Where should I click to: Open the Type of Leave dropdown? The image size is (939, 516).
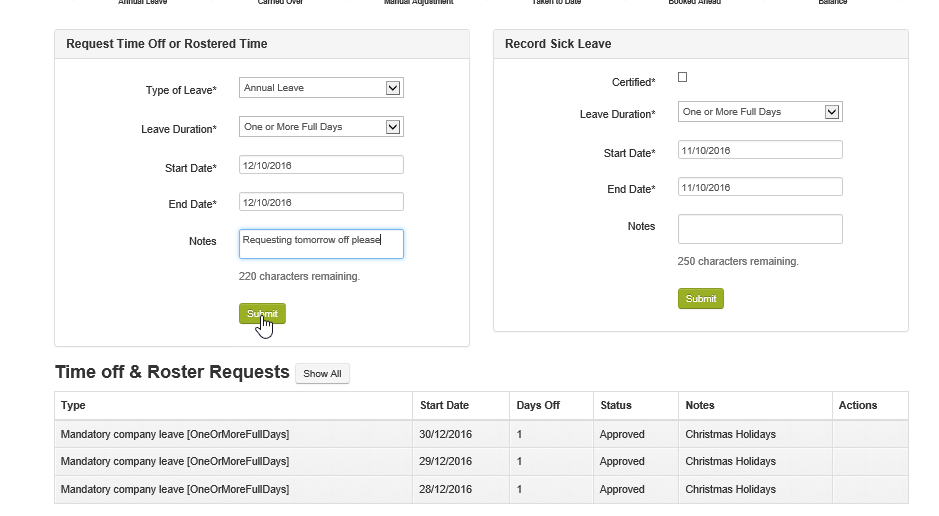click(321, 88)
